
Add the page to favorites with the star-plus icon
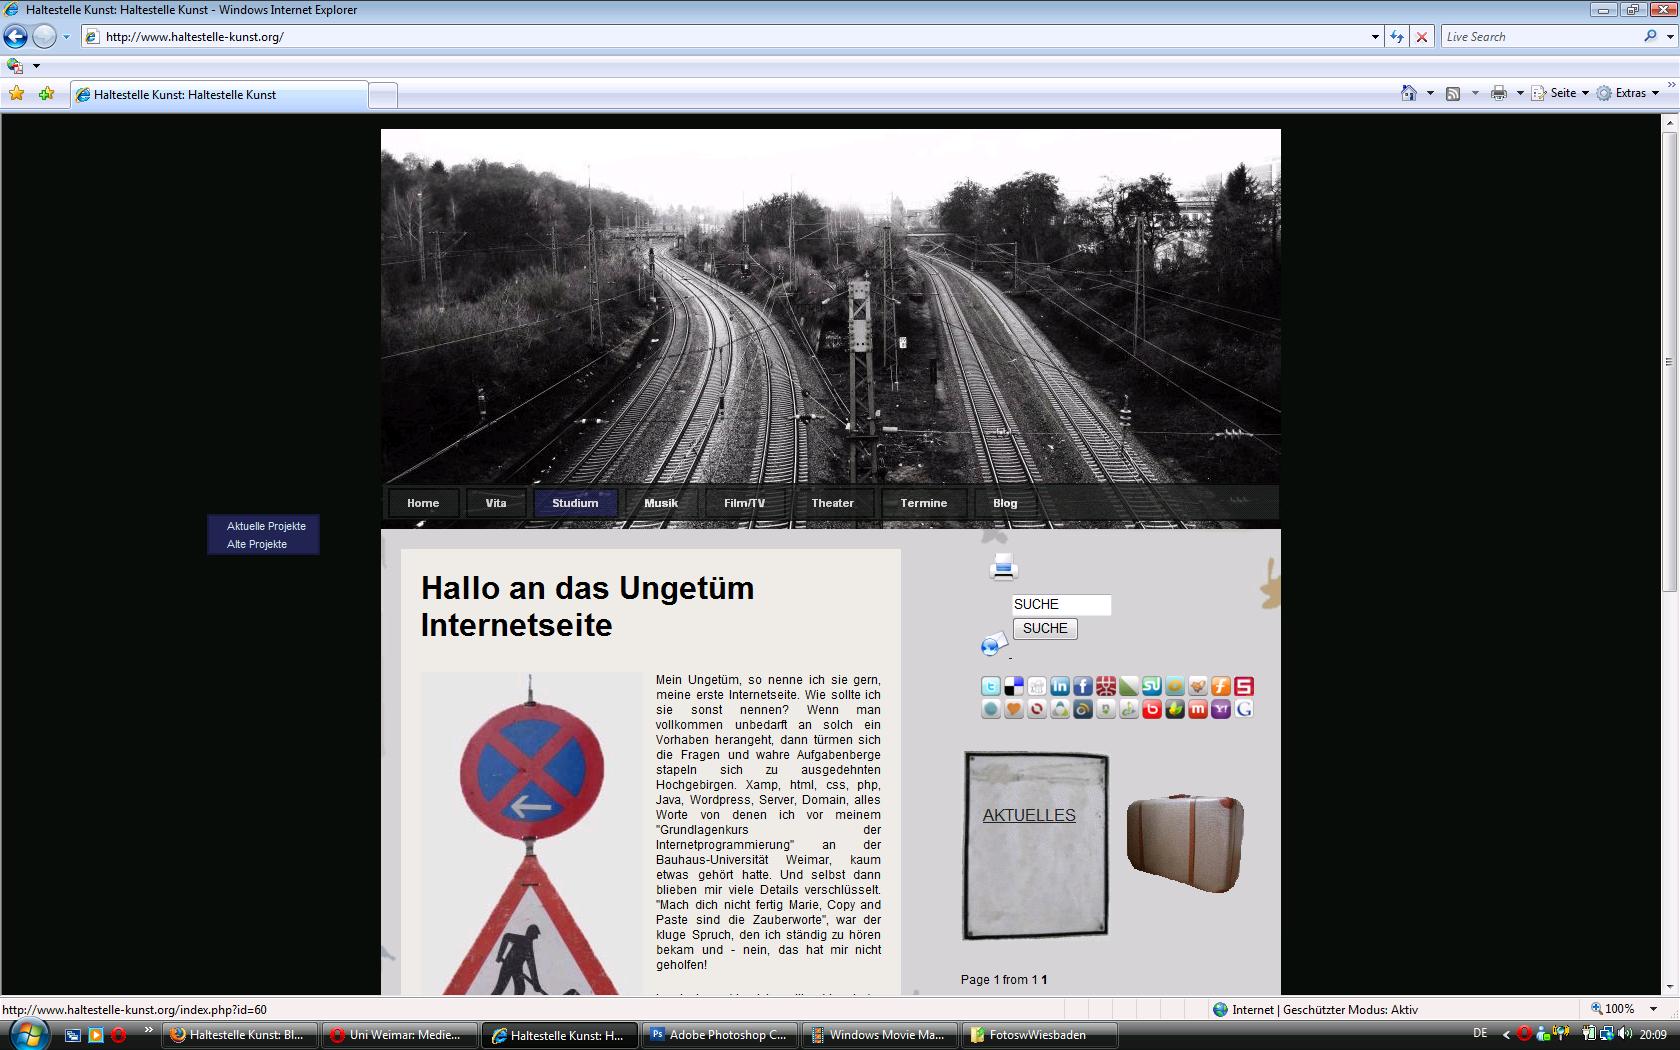pos(46,94)
